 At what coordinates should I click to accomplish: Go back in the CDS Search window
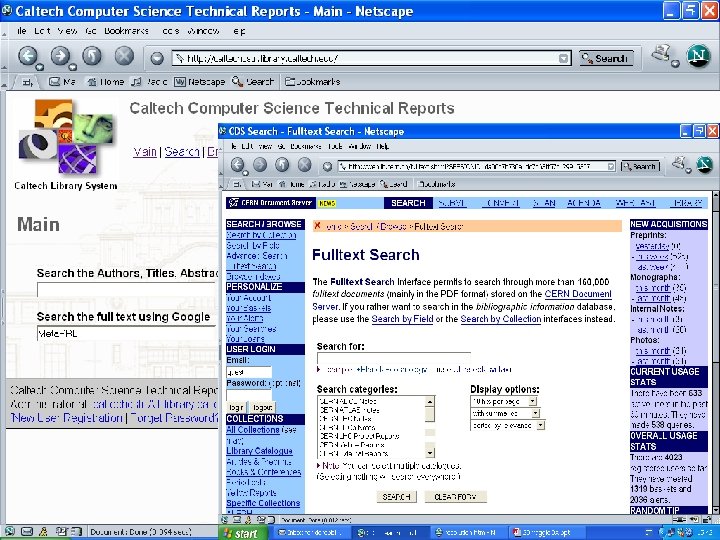pos(237,164)
